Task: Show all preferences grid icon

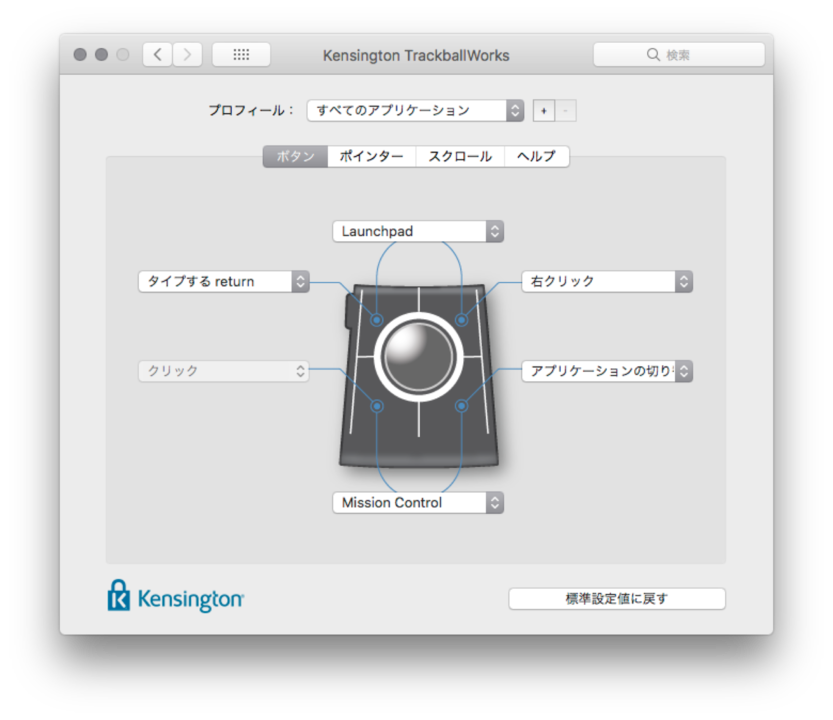Action: [x=241, y=55]
